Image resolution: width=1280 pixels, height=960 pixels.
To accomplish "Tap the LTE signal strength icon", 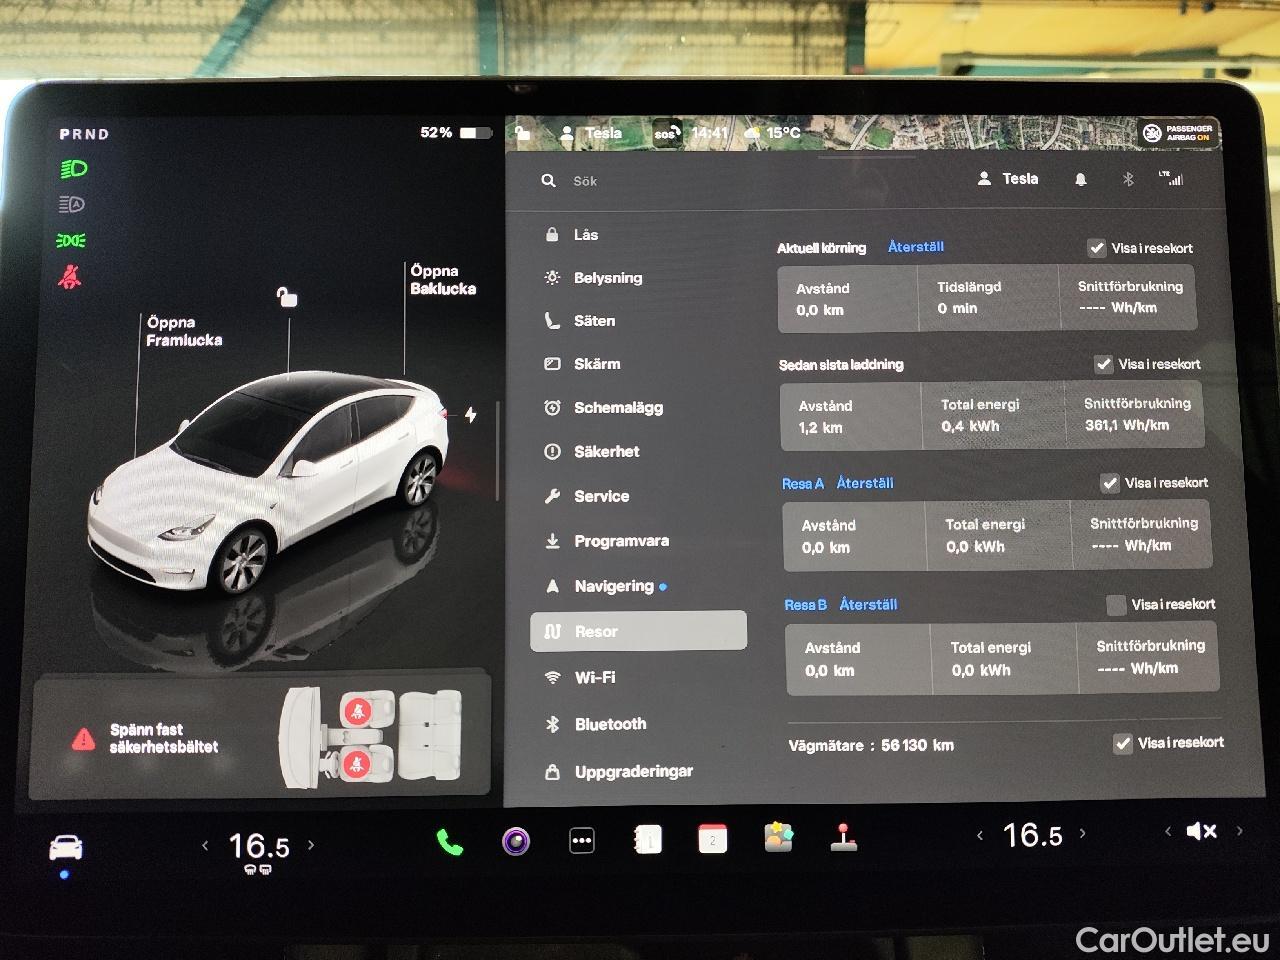I will [1171, 179].
